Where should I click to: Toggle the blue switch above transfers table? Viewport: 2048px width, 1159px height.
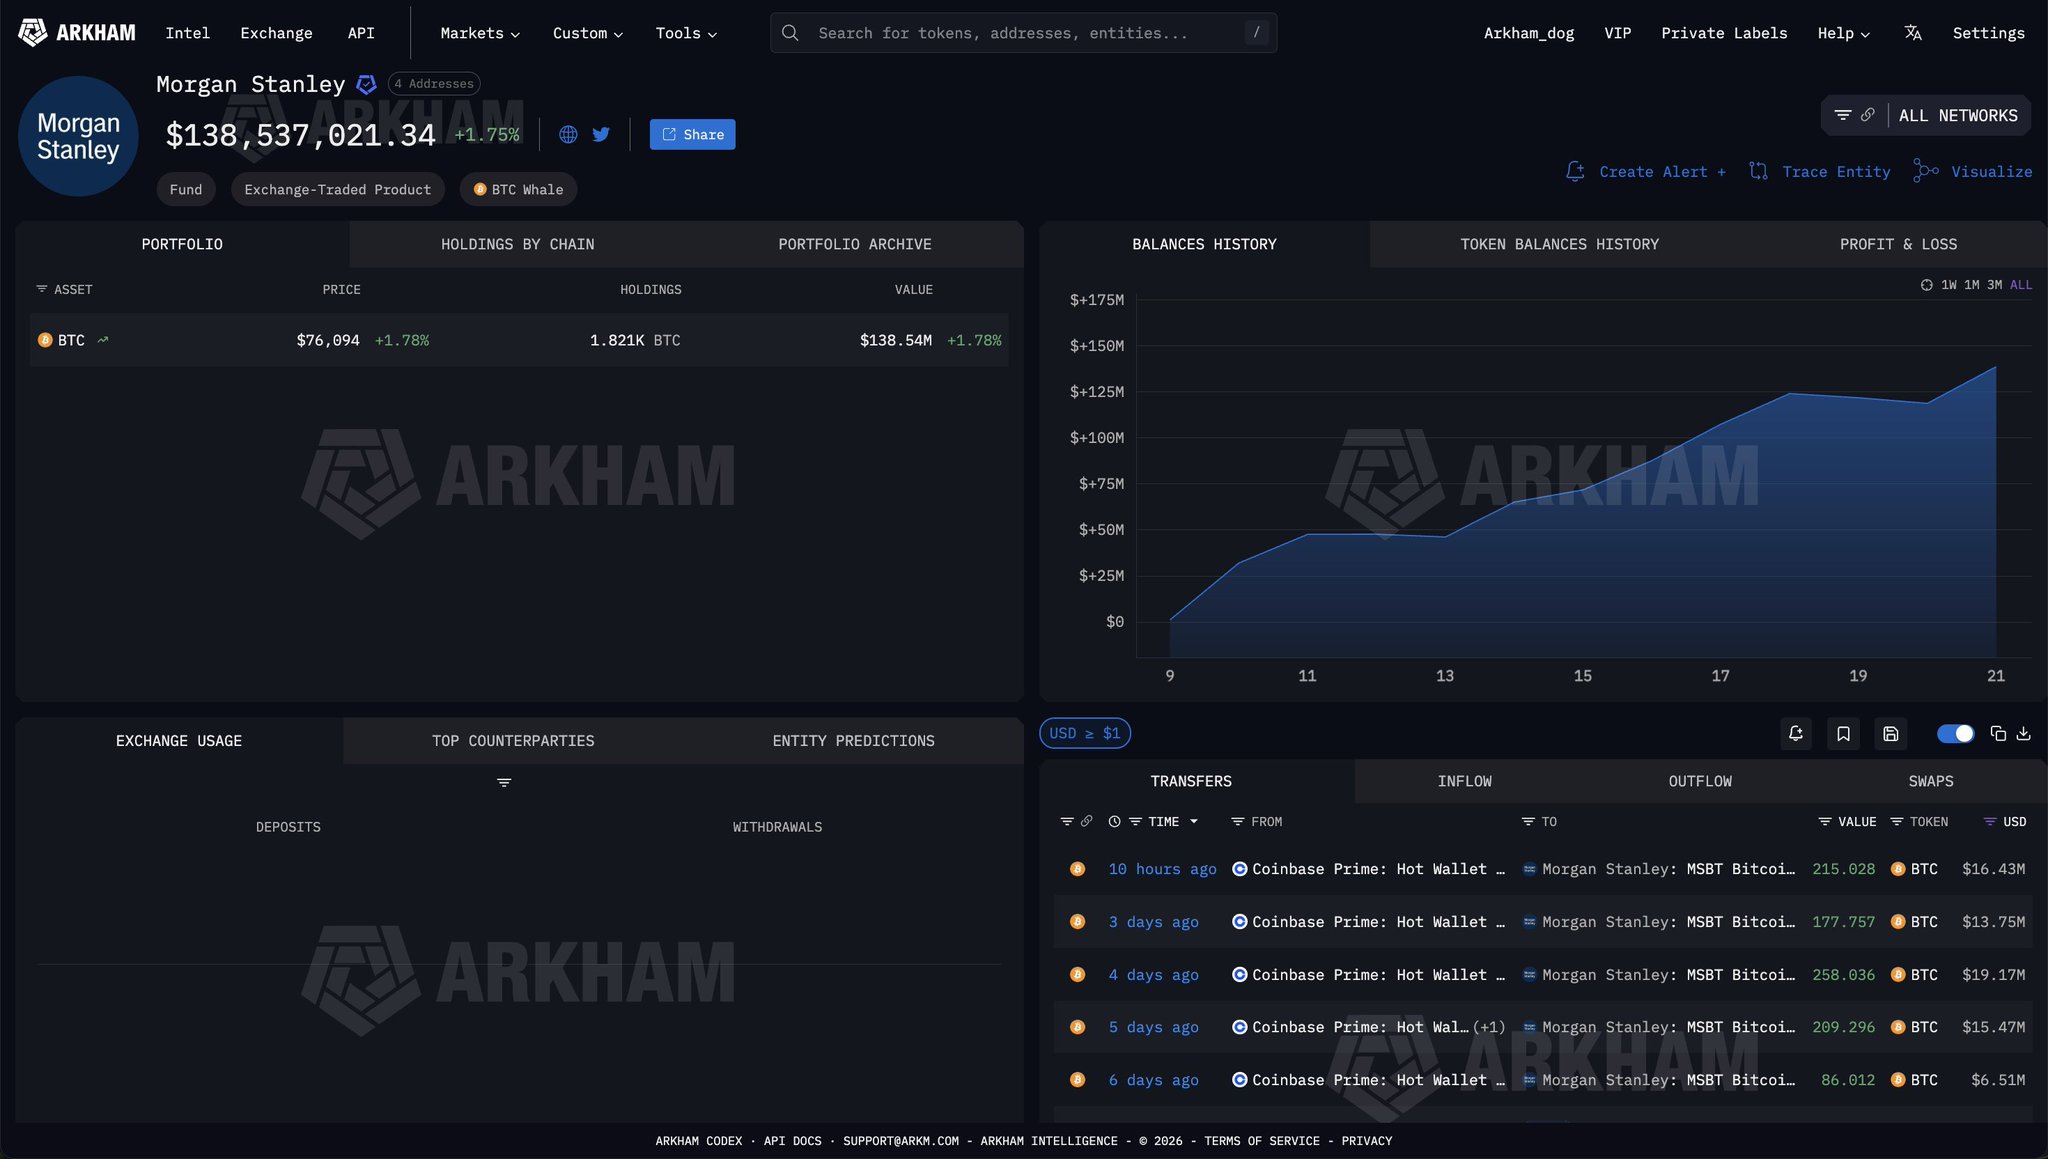tap(1955, 734)
